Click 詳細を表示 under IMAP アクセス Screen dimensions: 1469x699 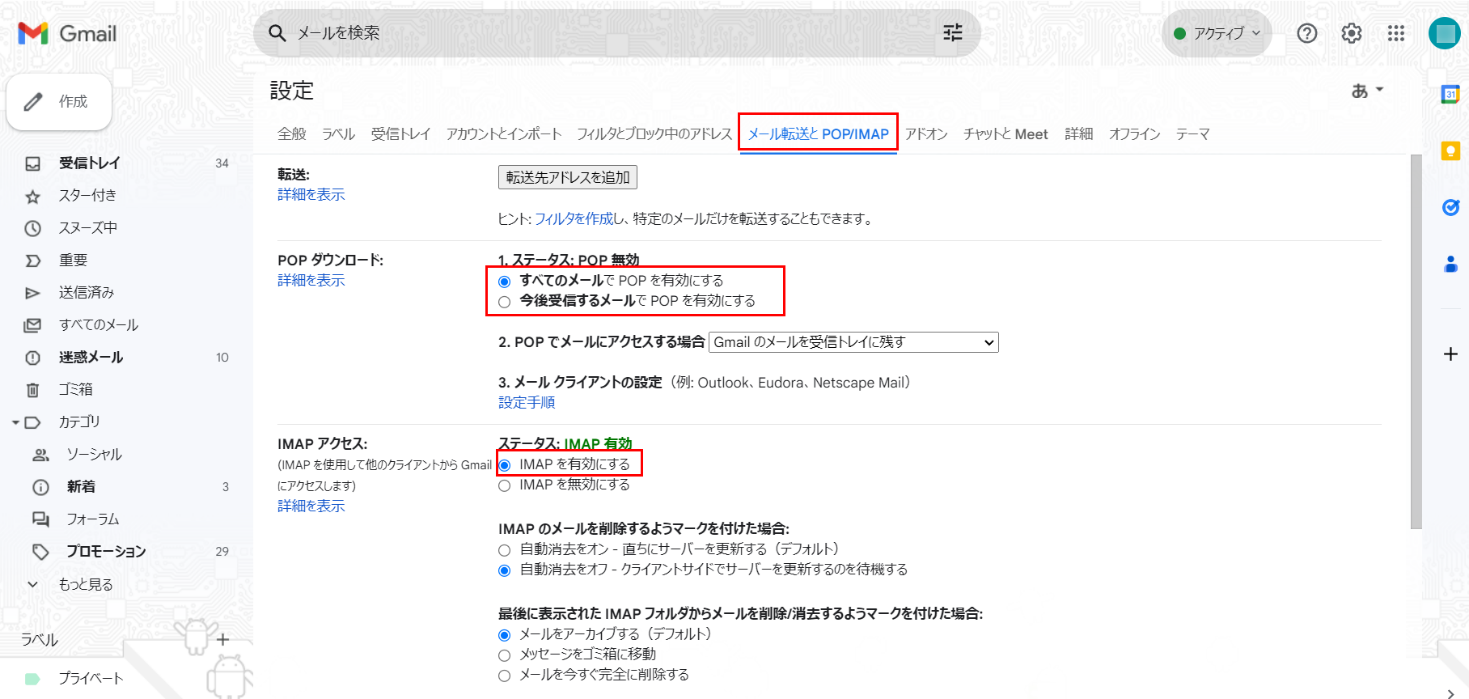click(311, 506)
